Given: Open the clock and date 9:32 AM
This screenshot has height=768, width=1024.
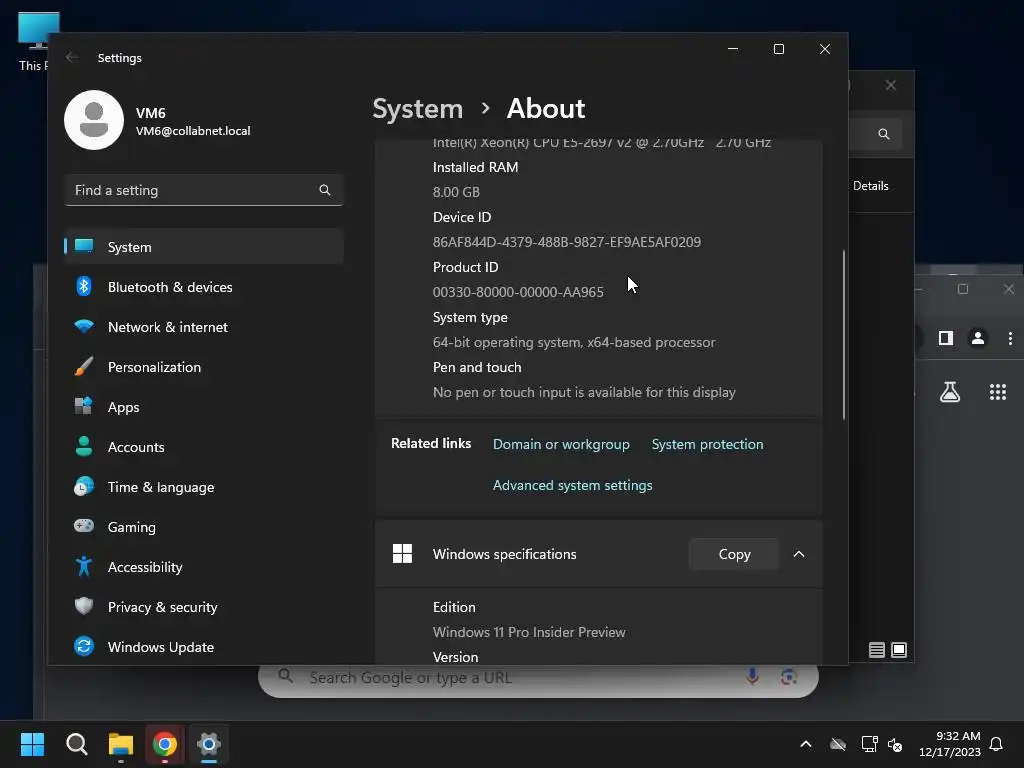Looking at the screenshot, I should [x=950, y=744].
